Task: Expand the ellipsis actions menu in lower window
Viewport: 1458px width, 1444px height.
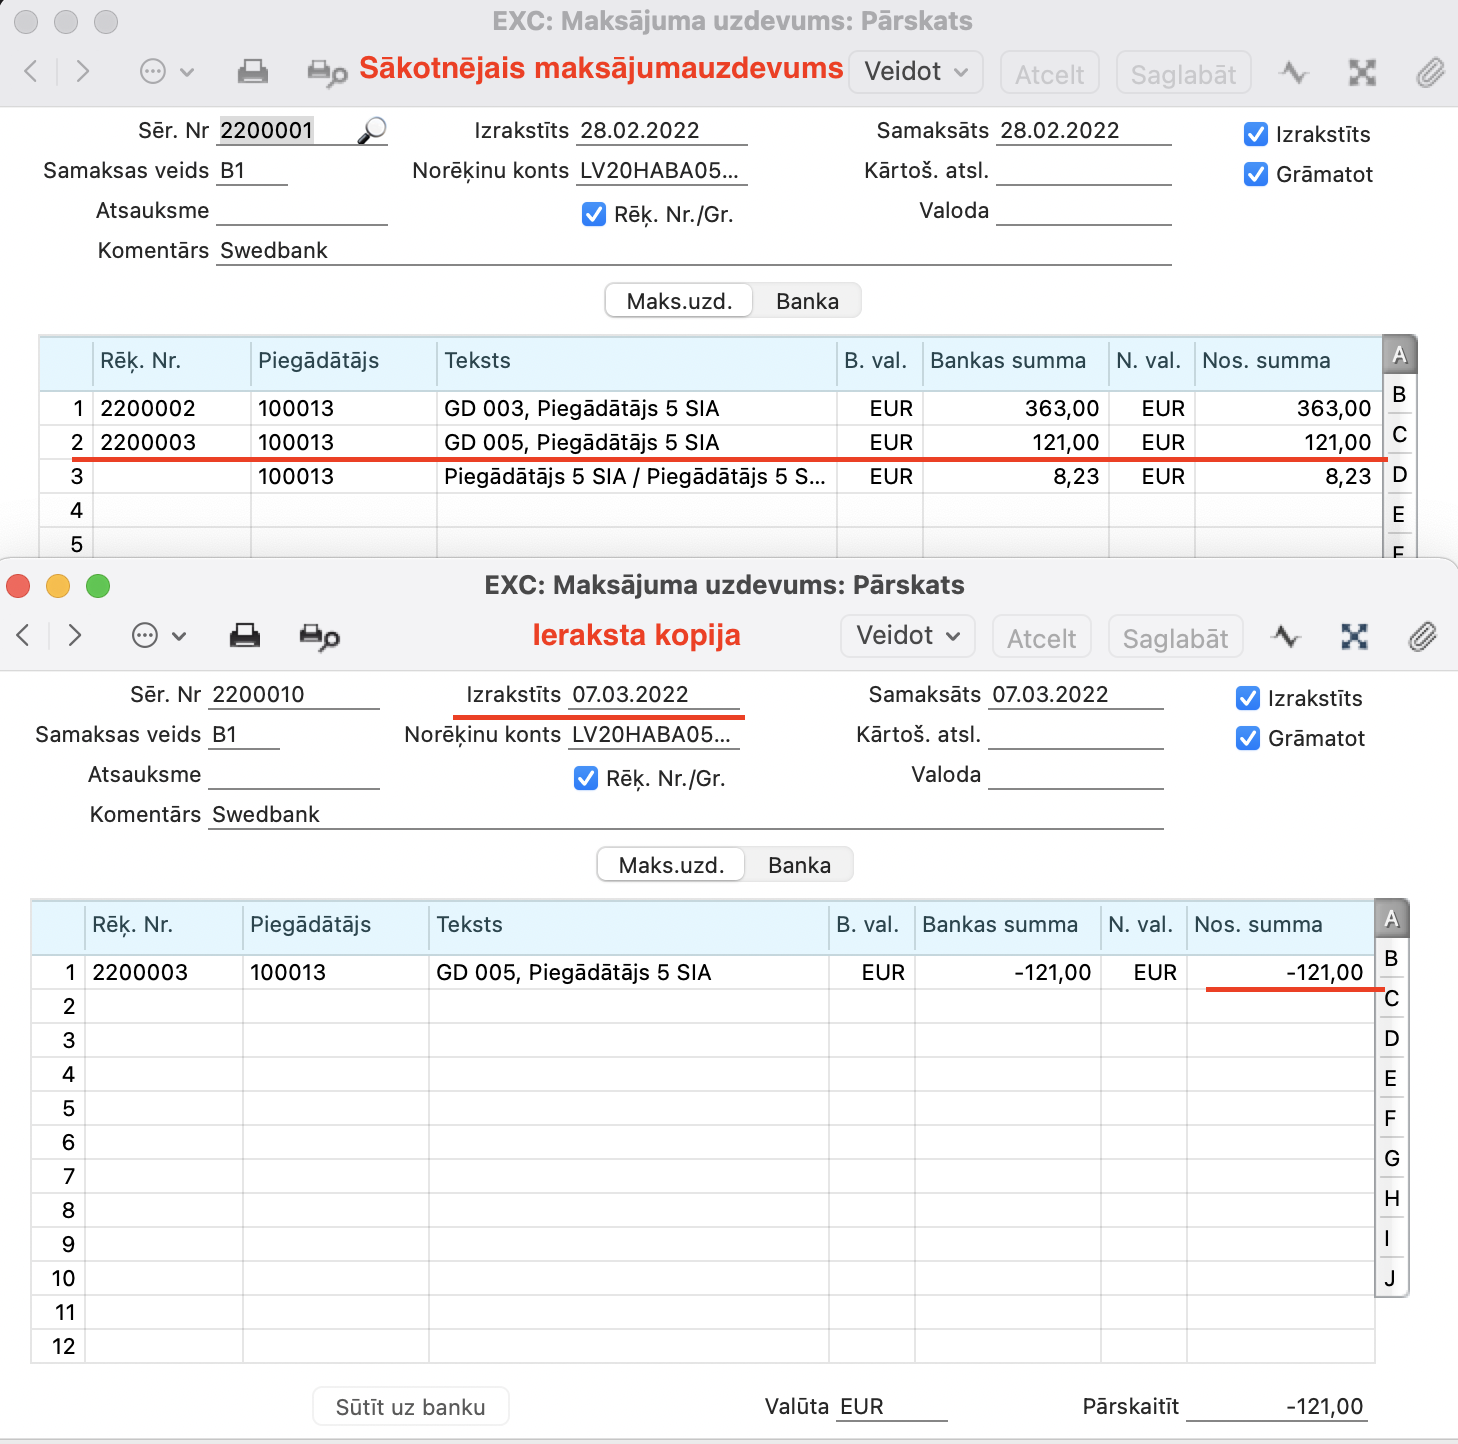Action: tap(159, 636)
